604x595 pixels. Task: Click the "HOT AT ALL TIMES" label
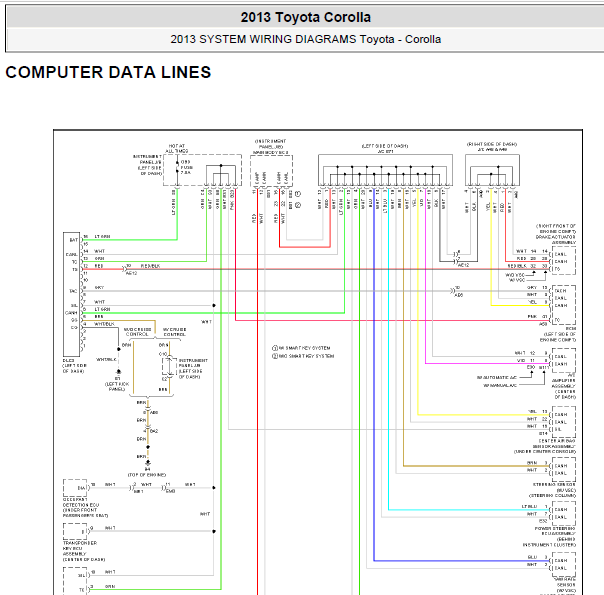tap(176, 149)
